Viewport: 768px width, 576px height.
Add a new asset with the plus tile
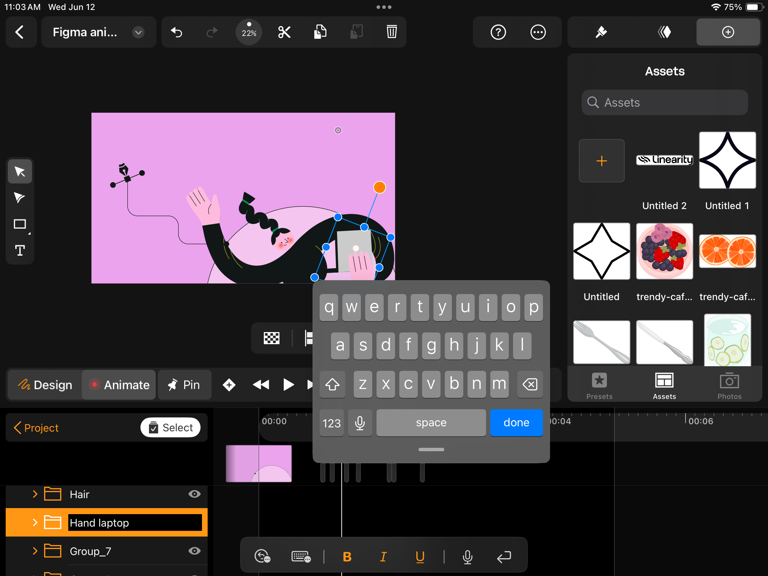pos(601,161)
